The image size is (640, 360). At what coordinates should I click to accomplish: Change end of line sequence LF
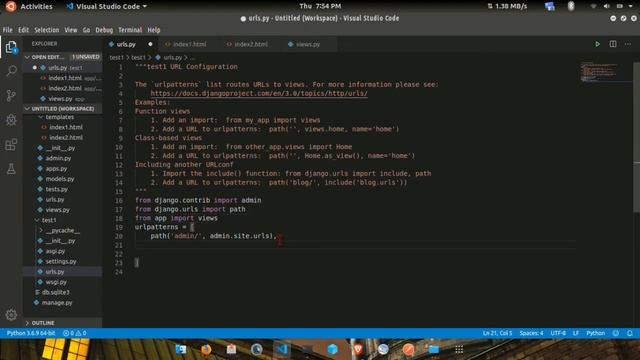pyautogui.click(x=576, y=333)
